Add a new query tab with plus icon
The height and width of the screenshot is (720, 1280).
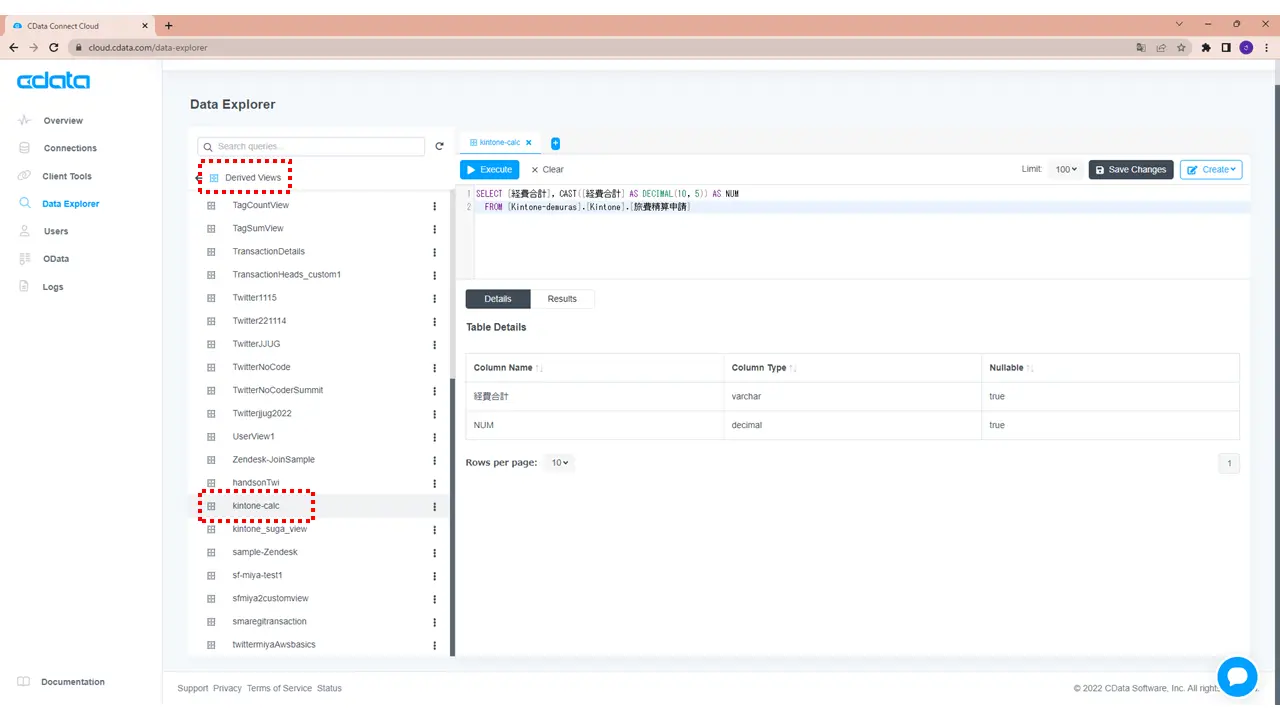pos(556,143)
